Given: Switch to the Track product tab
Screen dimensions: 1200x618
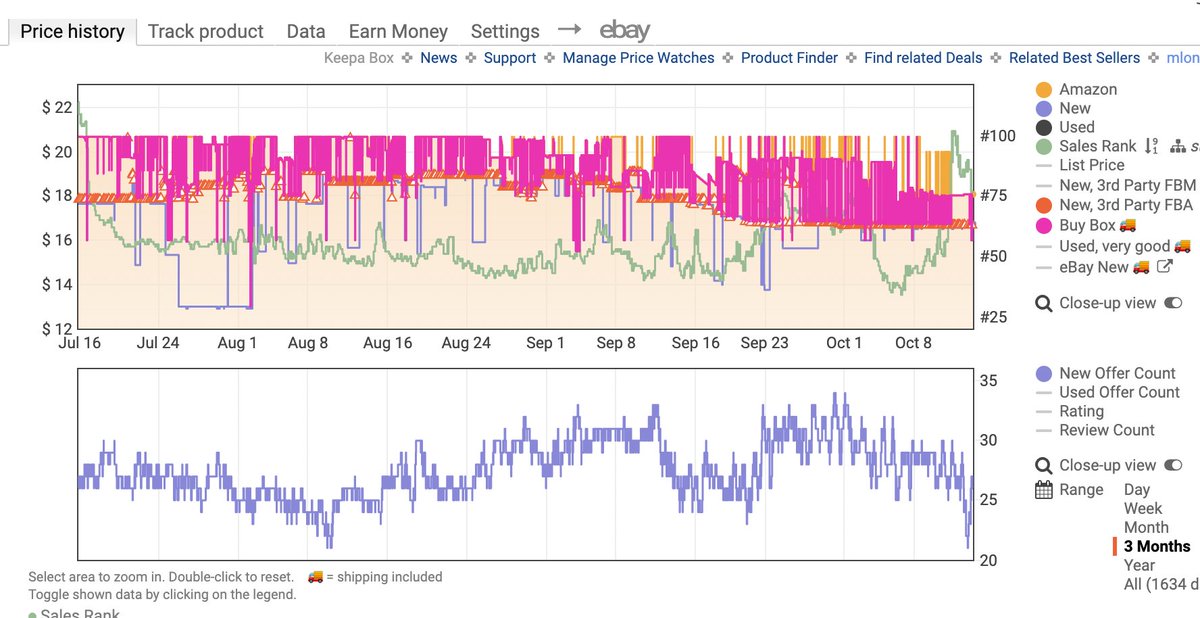Looking at the screenshot, I should [205, 31].
